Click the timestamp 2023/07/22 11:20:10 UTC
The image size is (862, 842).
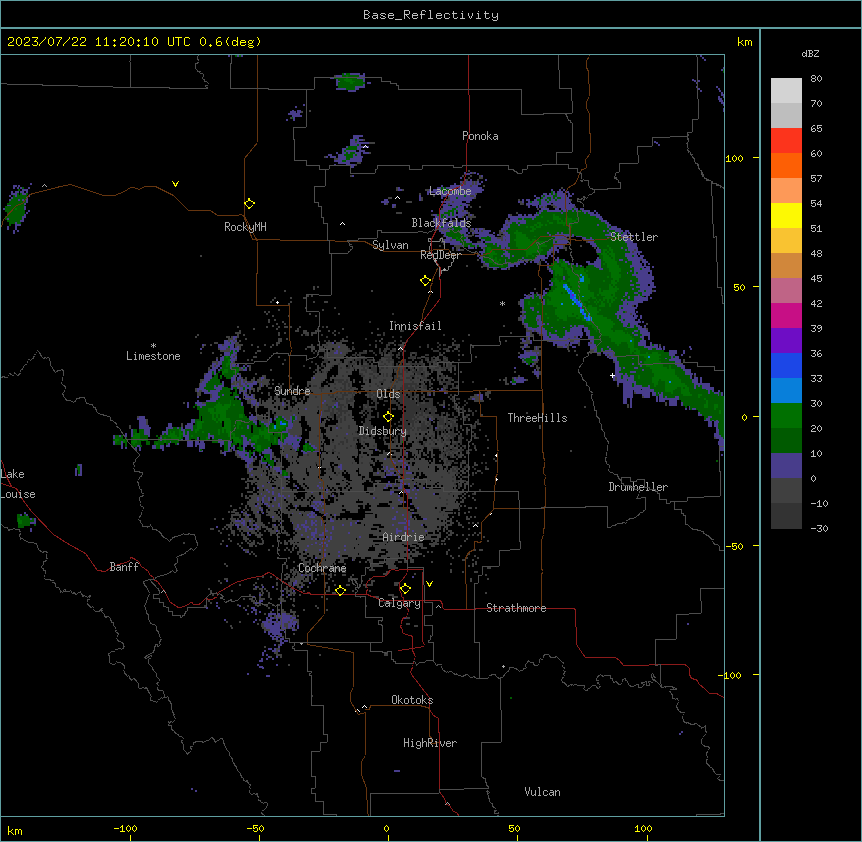pos(98,42)
